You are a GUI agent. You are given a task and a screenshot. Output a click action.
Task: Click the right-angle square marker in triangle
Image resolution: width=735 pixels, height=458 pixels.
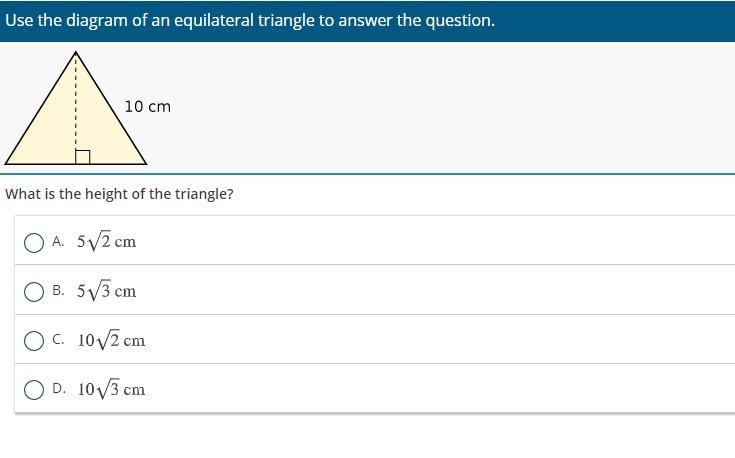coord(82,157)
